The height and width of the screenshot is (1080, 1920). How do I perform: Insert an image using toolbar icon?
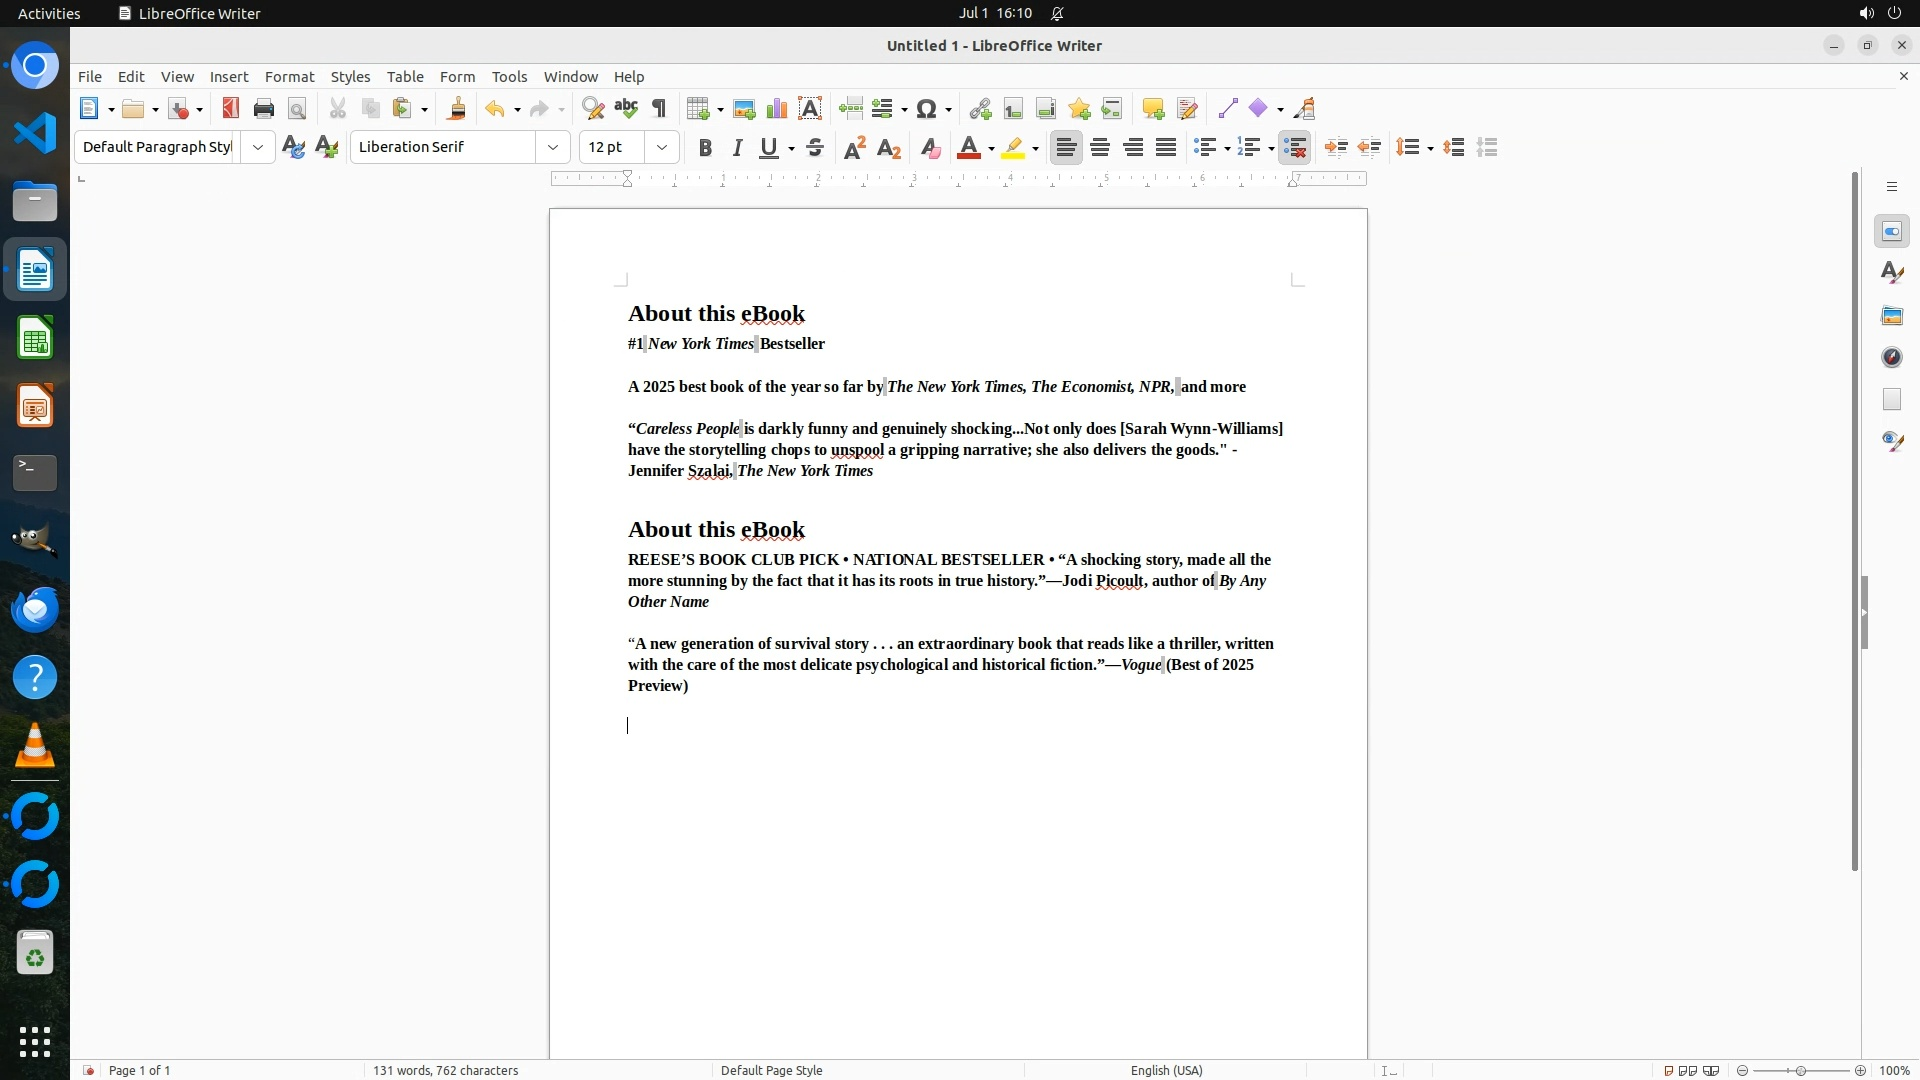click(x=744, y=109)
